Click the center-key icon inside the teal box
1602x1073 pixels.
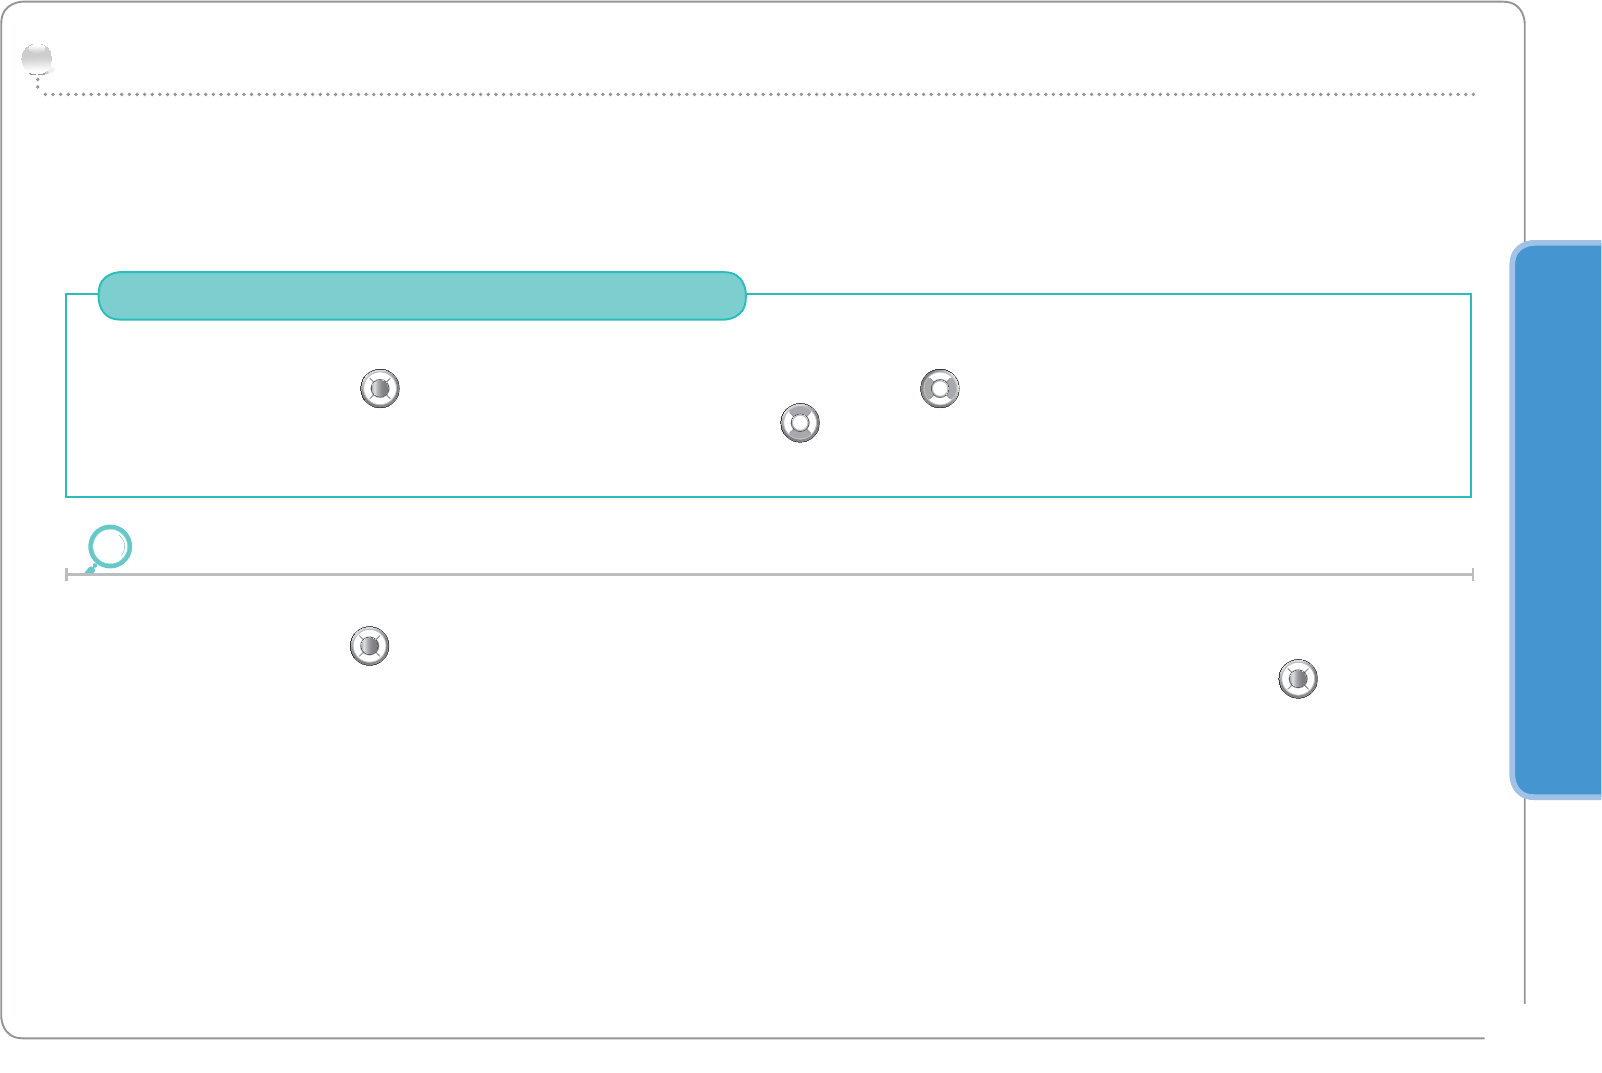pyautogui.click(x=380, y=388)
